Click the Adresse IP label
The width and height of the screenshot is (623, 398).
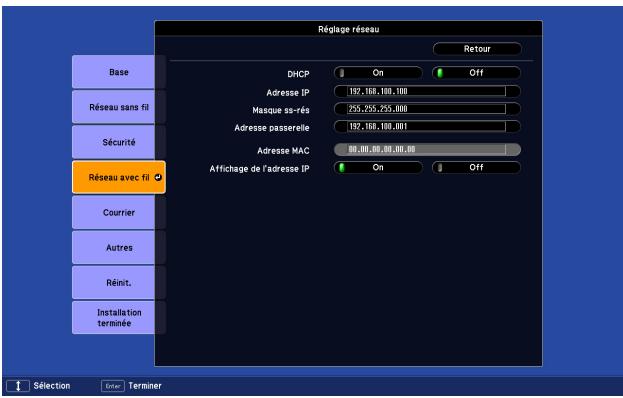click(288, 93)
